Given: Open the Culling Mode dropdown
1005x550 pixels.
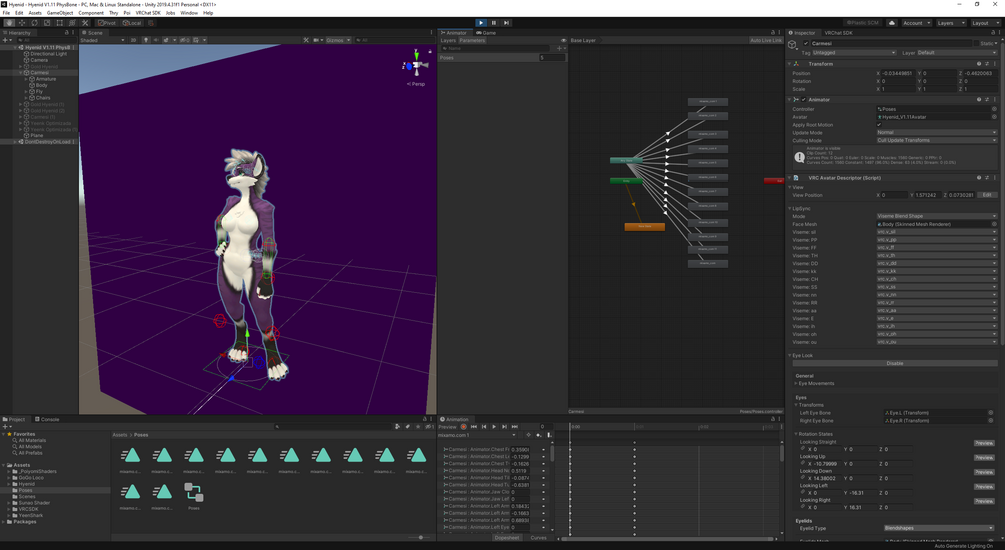Looking at the screenshot, I should tap(936, 140).
